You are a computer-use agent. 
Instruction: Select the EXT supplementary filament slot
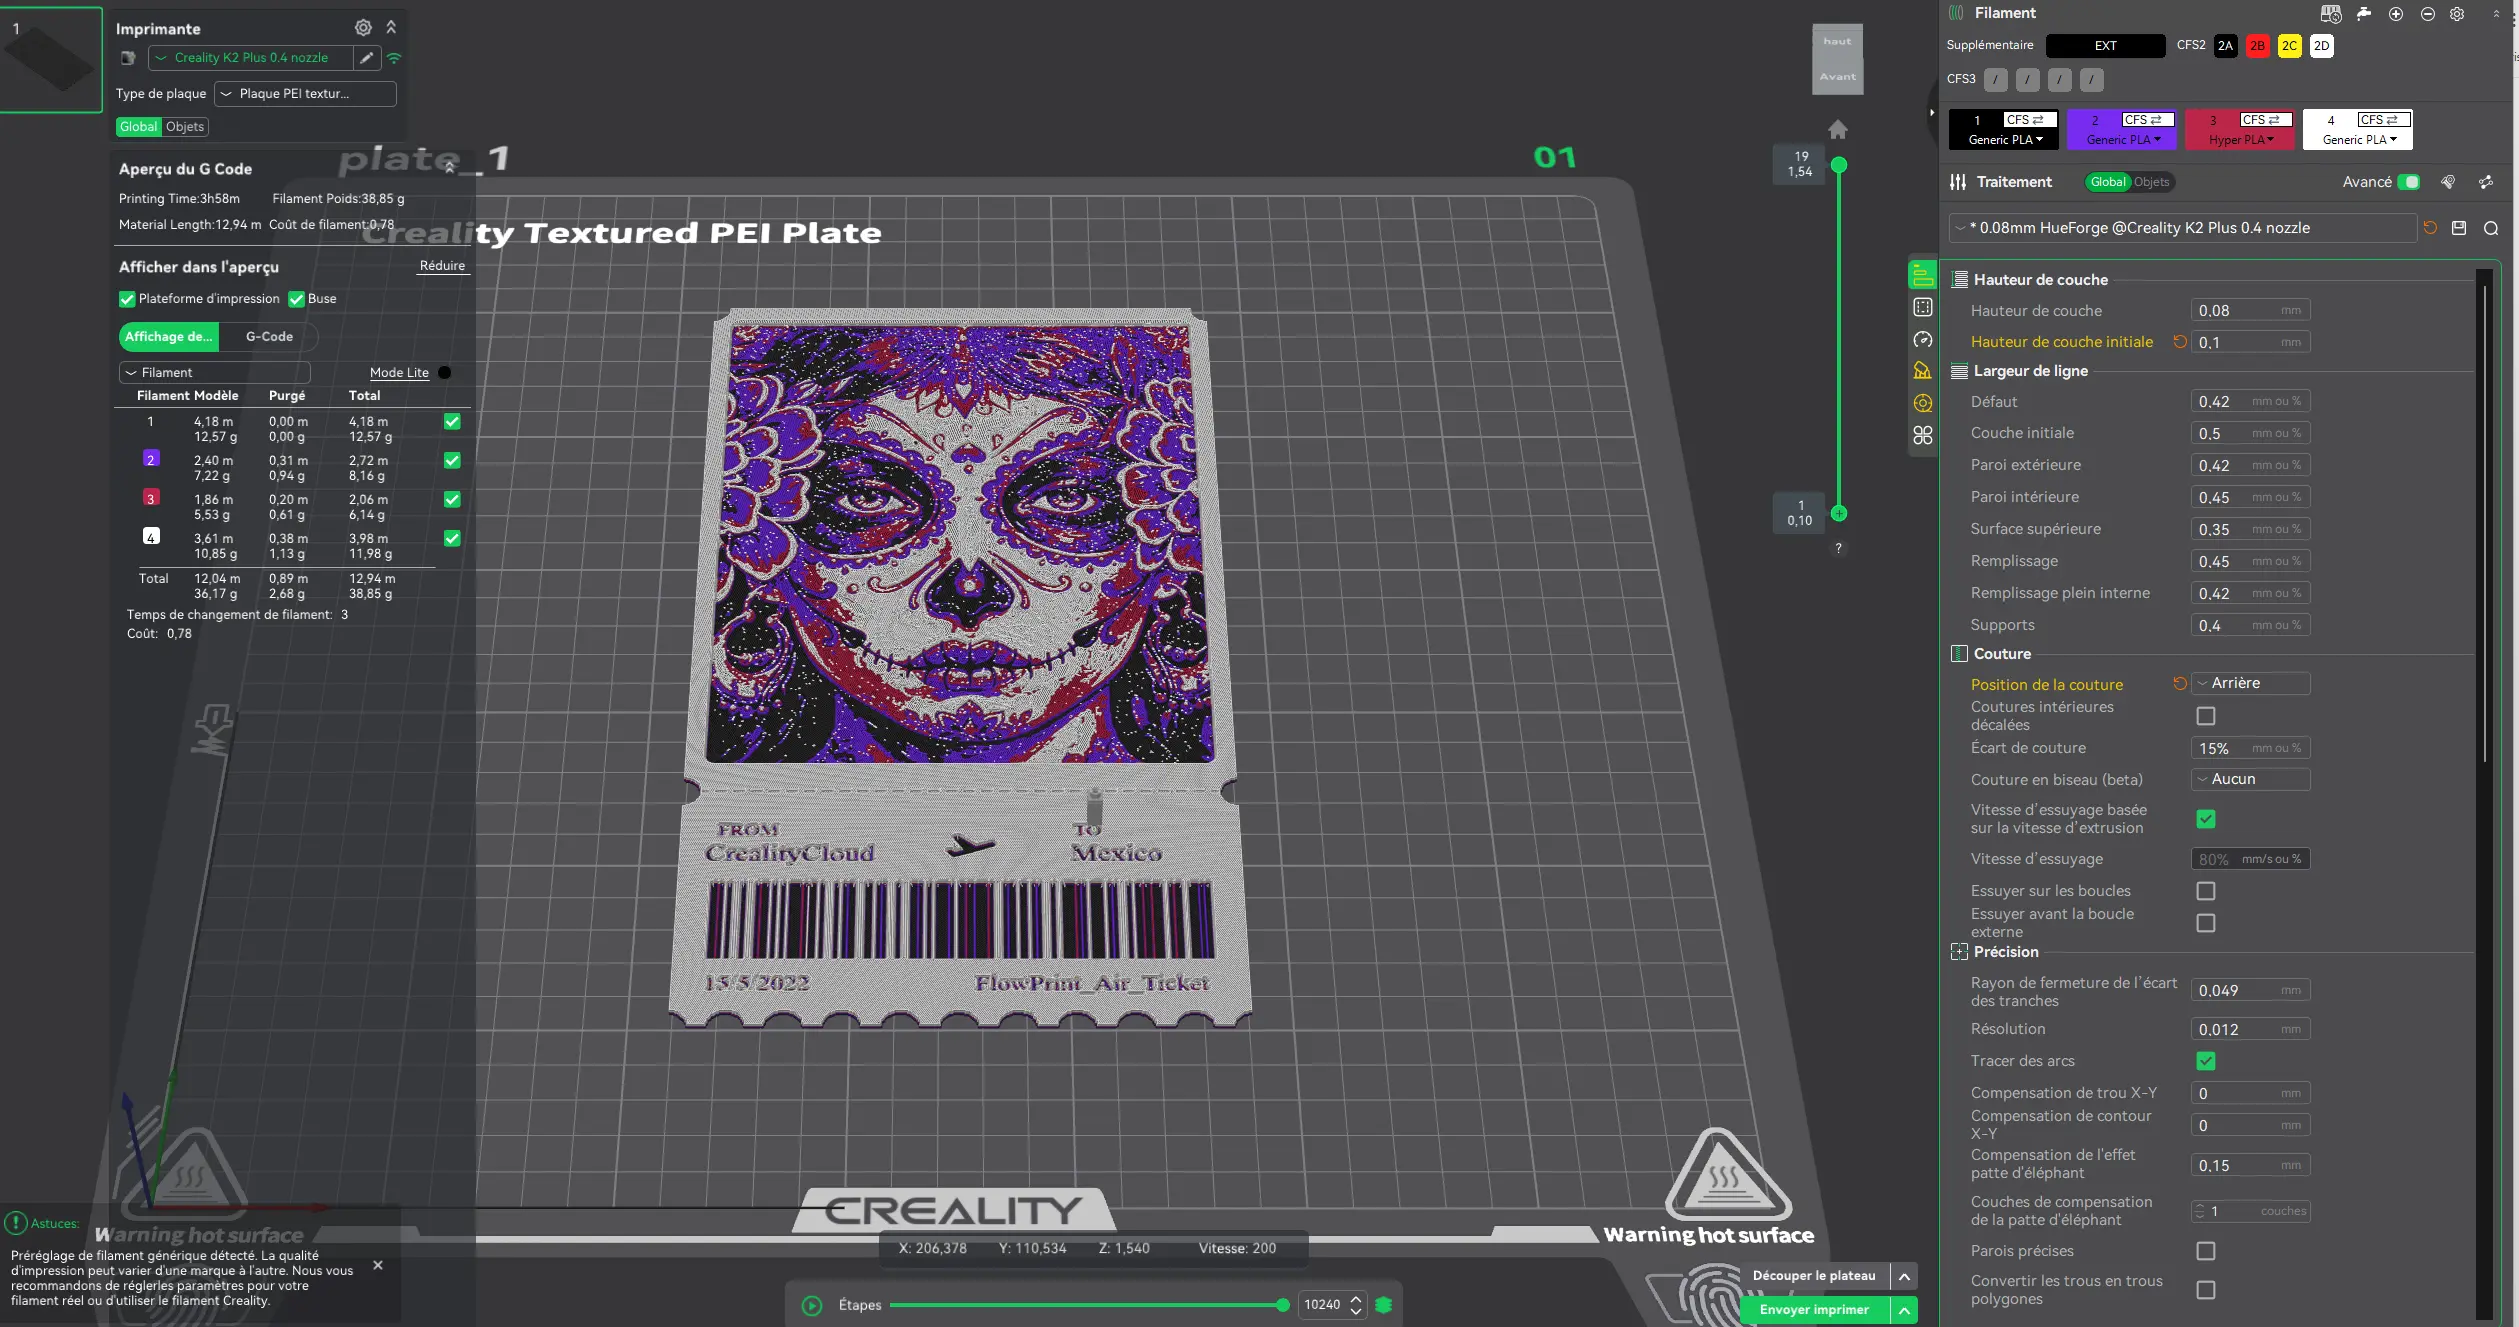pos(2105,46)
